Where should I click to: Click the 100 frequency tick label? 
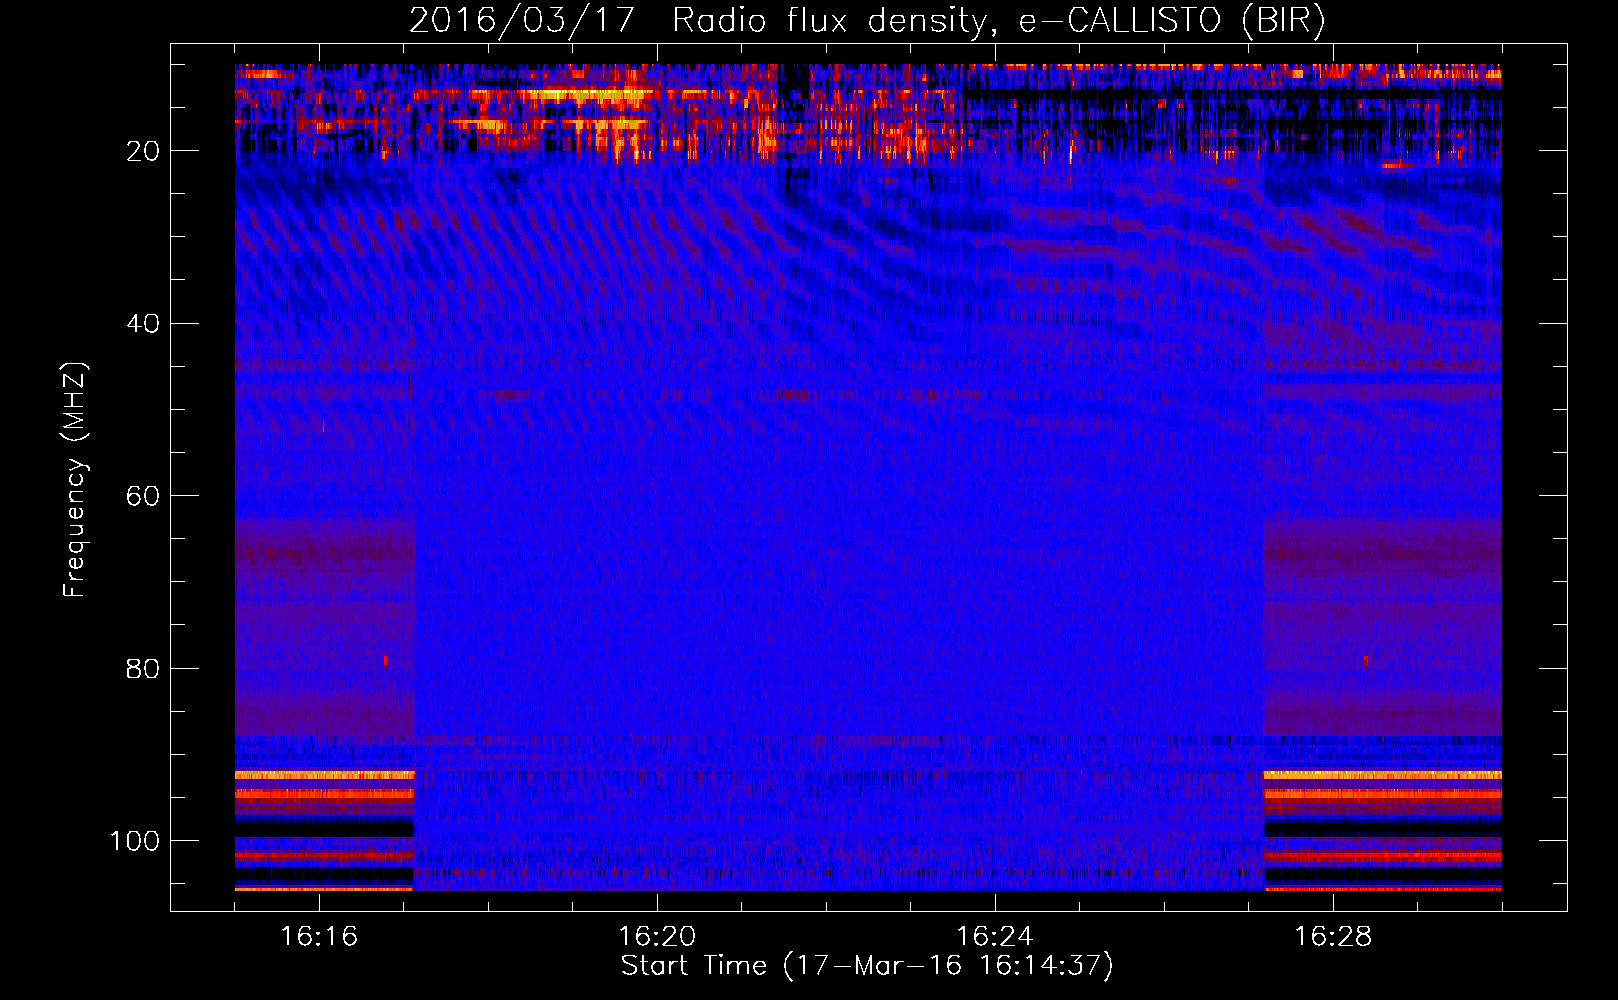[135, 841]
